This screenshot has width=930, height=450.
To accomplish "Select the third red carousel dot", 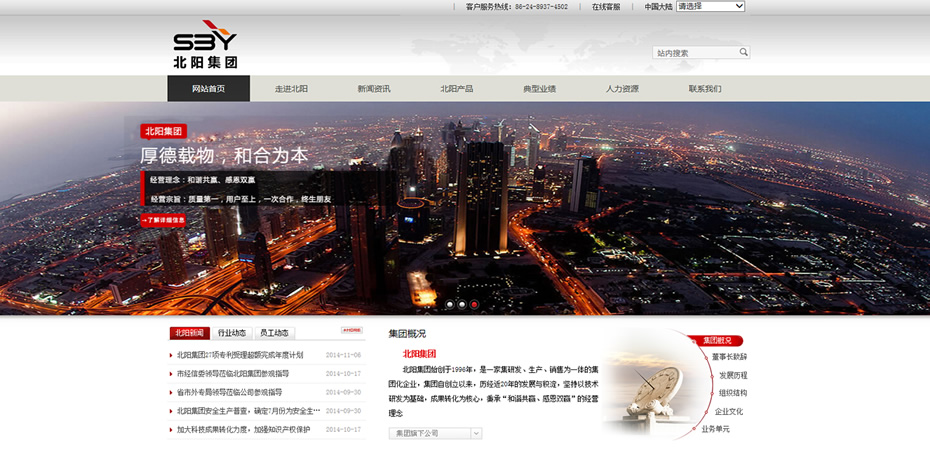I will [474, 304].
